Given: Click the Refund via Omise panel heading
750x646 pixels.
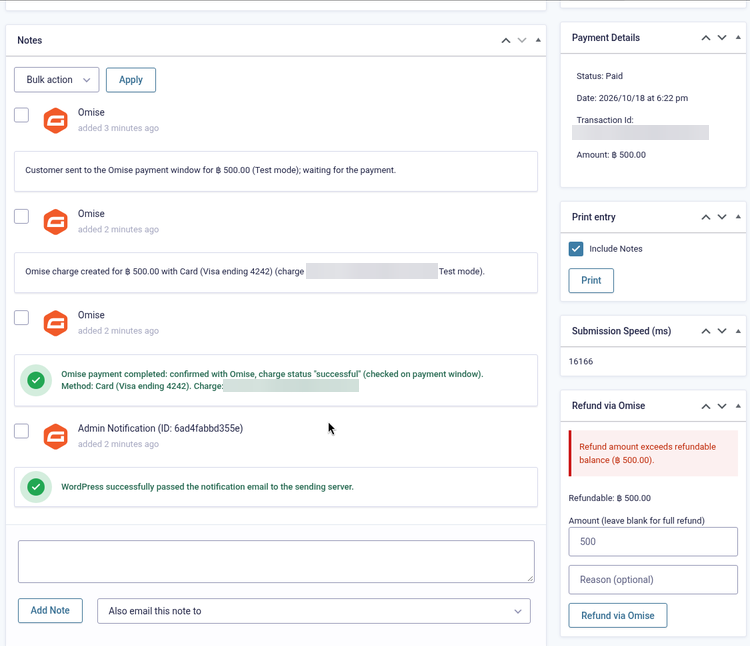Looking at the screenshot, I should [608, 405].
